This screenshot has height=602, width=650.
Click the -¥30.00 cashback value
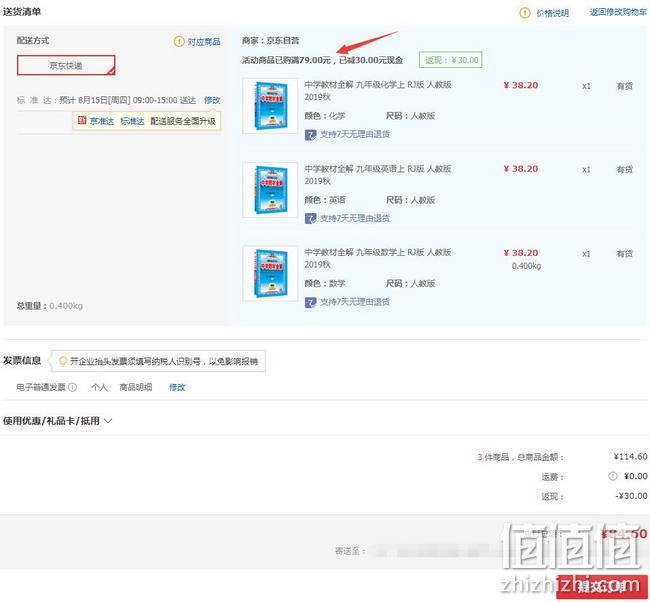pos(631,496)
